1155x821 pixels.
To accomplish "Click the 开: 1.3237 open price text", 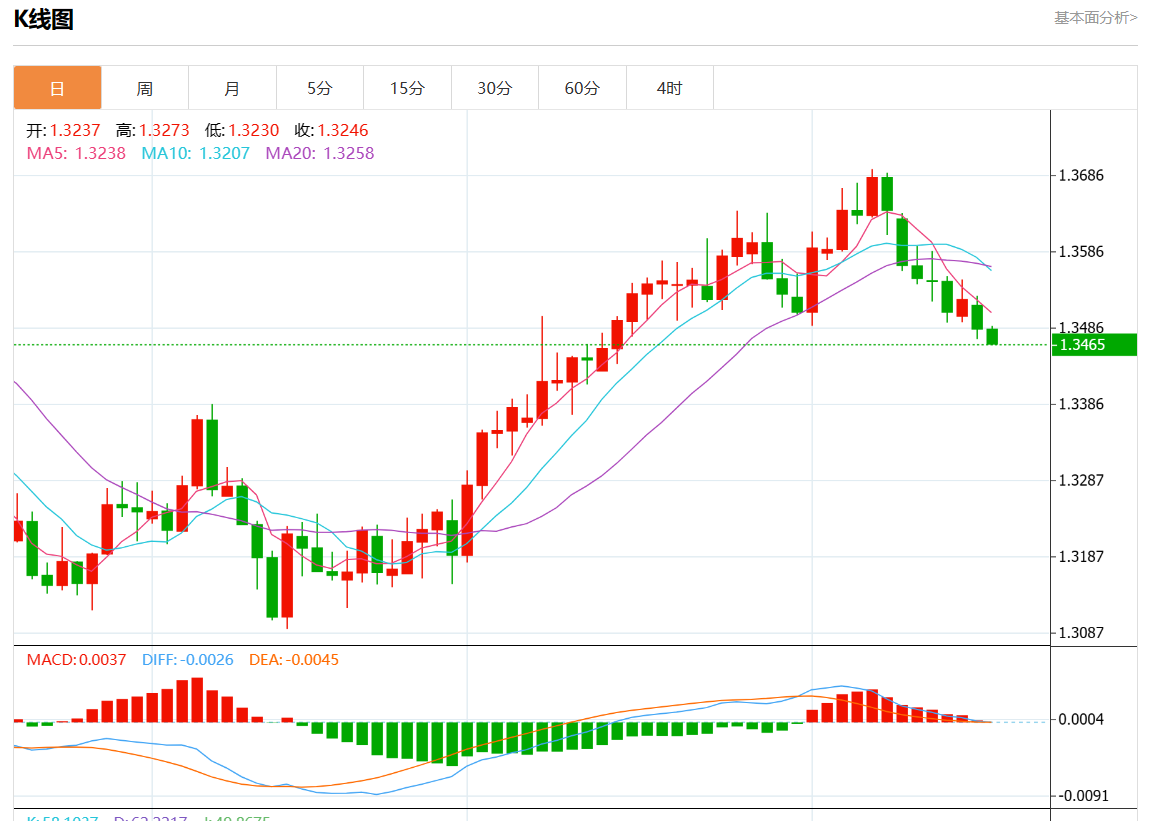I will 63,130.
